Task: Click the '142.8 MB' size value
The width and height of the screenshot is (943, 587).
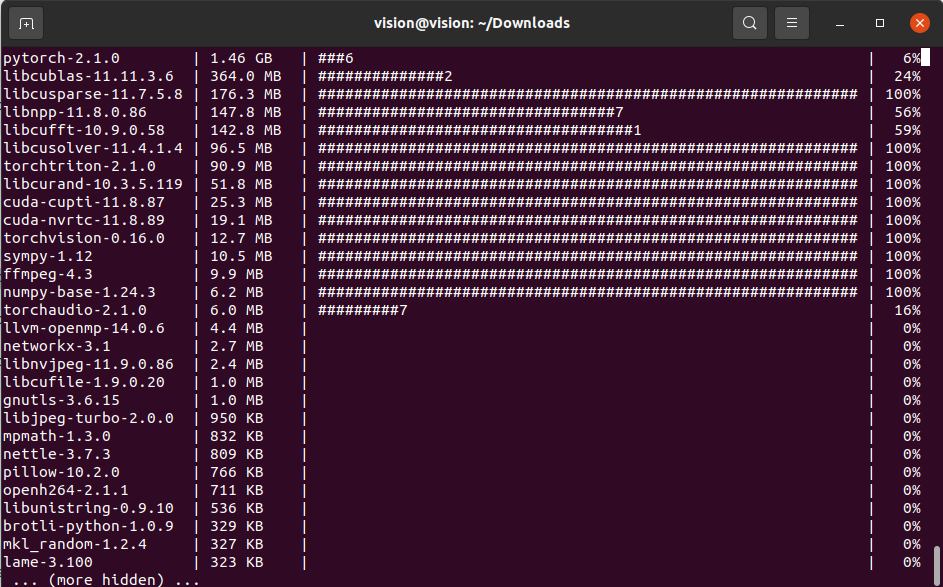Action: 246,131
